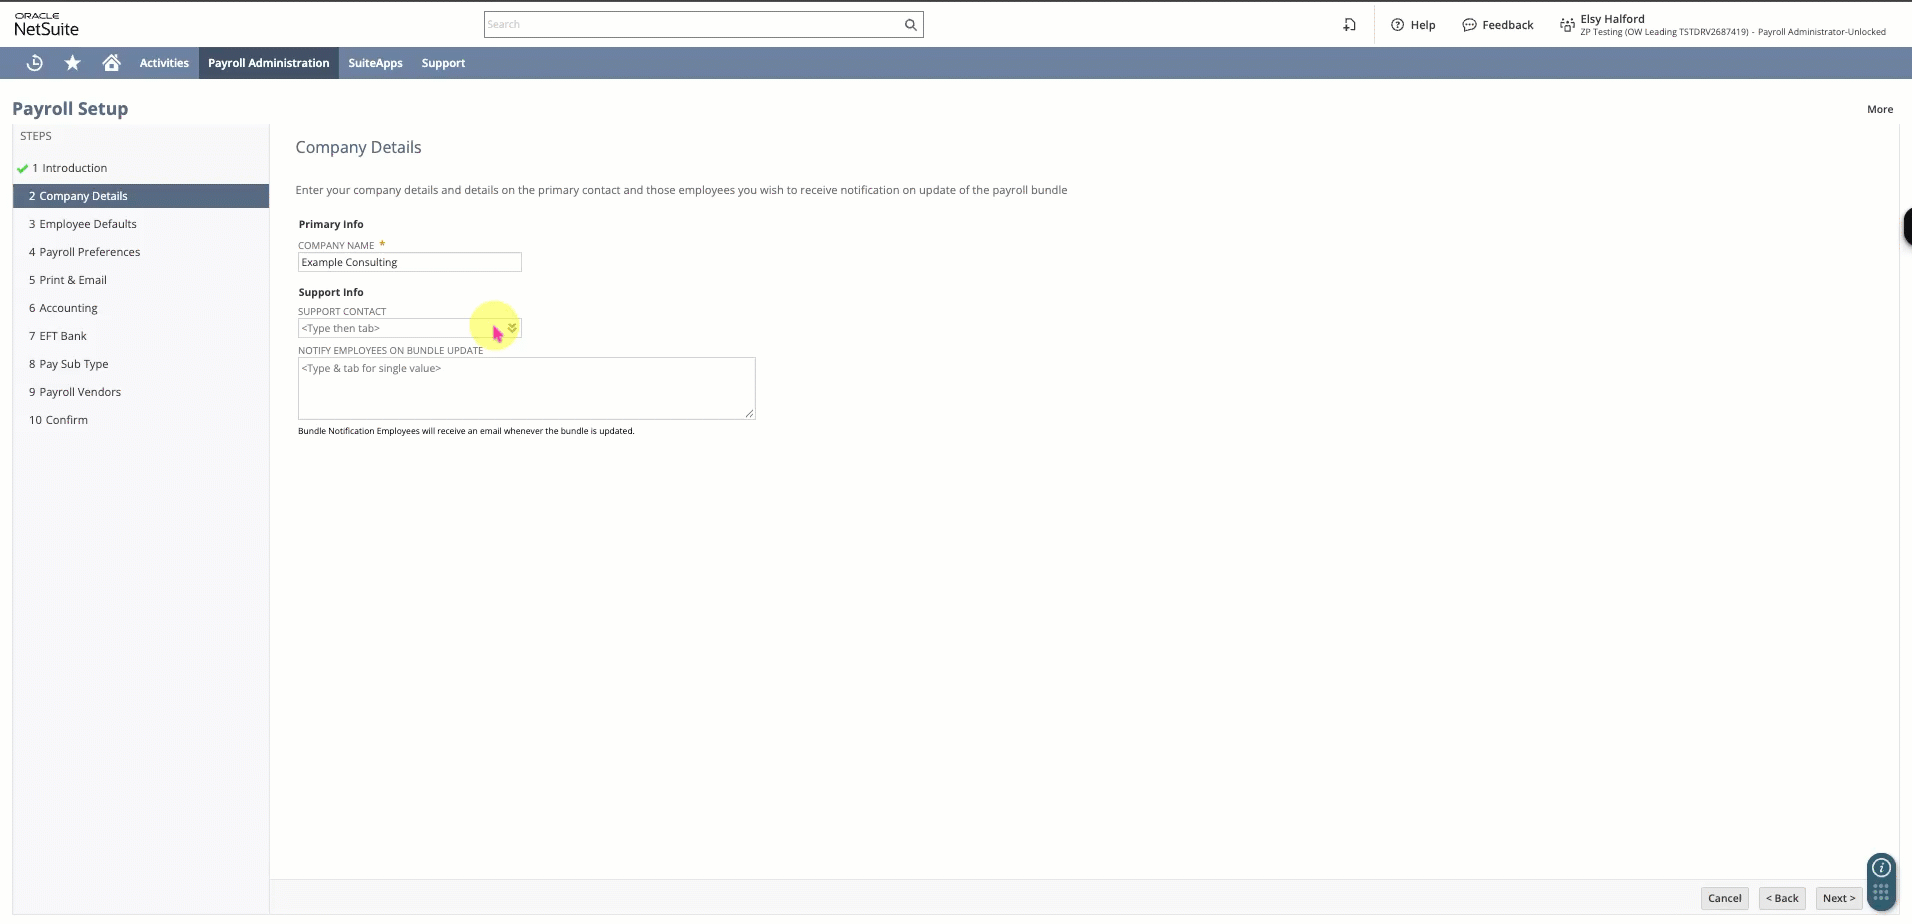Open the Create New icon in header
This screenshot has width=1912, height=924.
pos(1349,25)
